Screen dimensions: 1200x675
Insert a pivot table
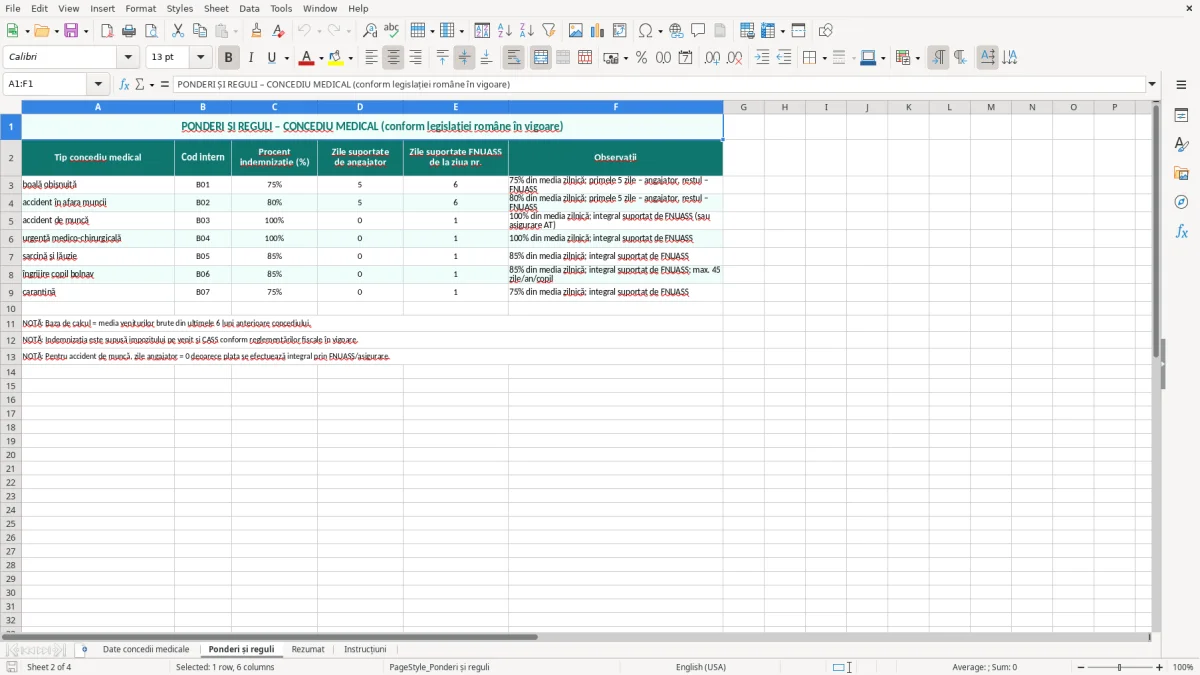click(x=620, y=30)
